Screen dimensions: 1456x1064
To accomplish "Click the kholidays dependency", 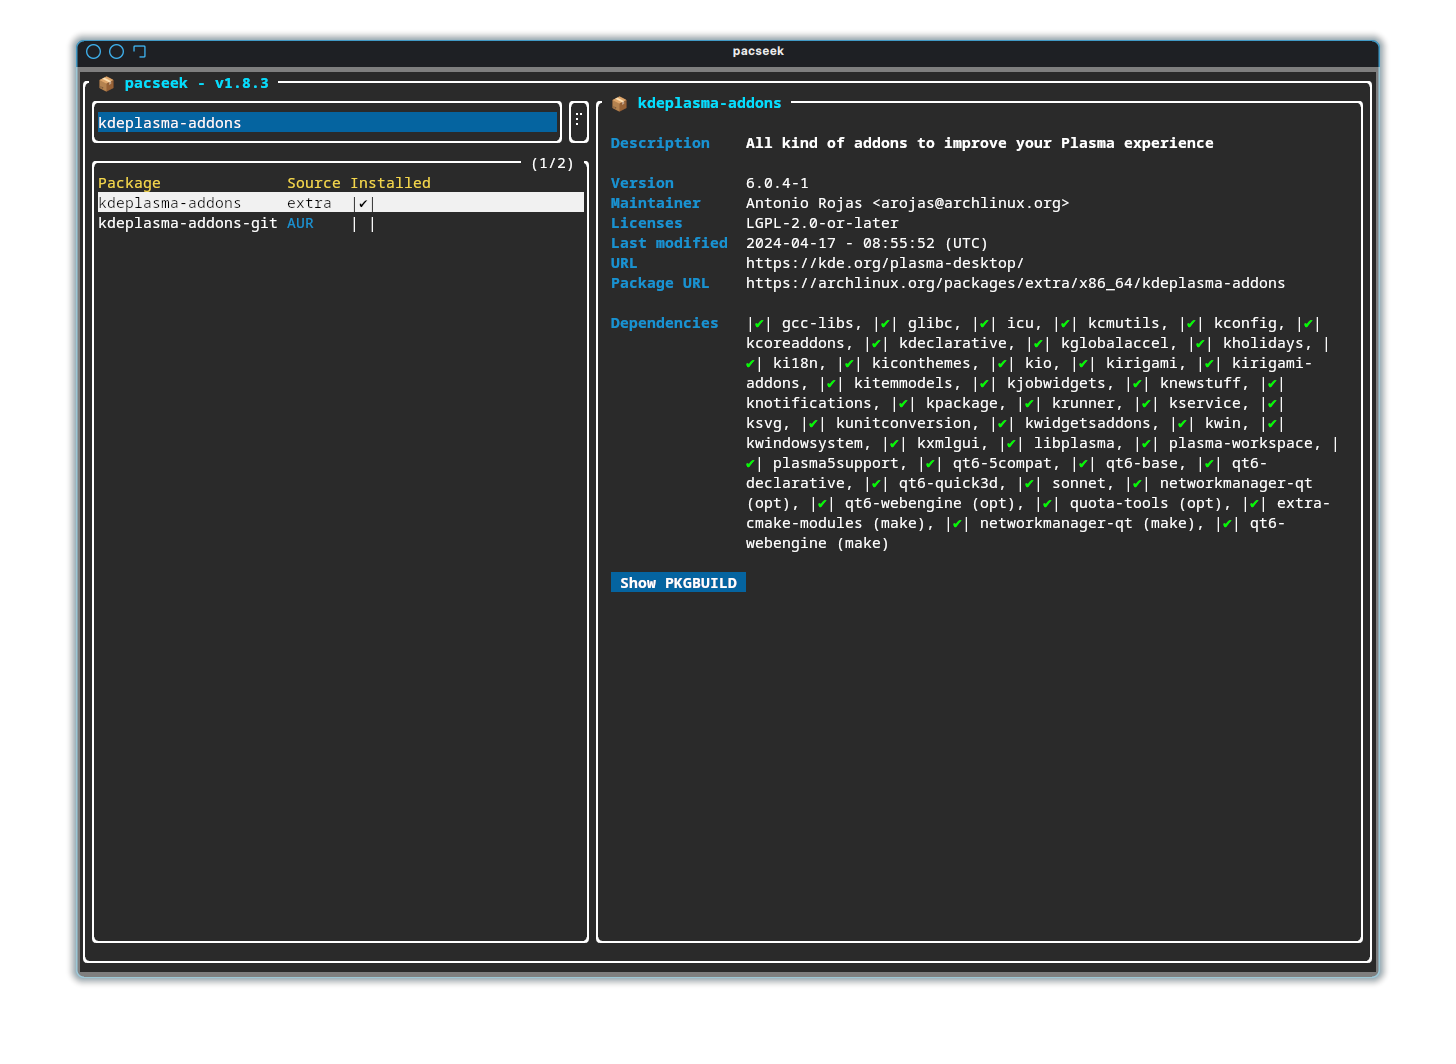I will pos(1263,343).
